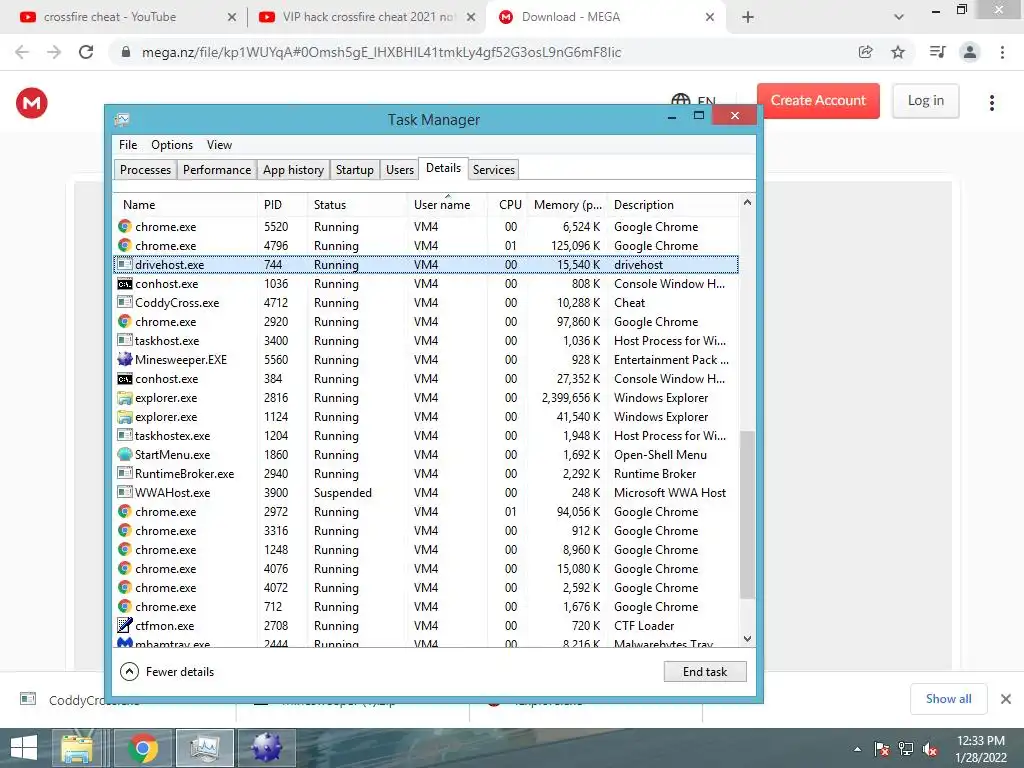Switch to the Users tab
1024x768 pixels.
tap(400, 170)
